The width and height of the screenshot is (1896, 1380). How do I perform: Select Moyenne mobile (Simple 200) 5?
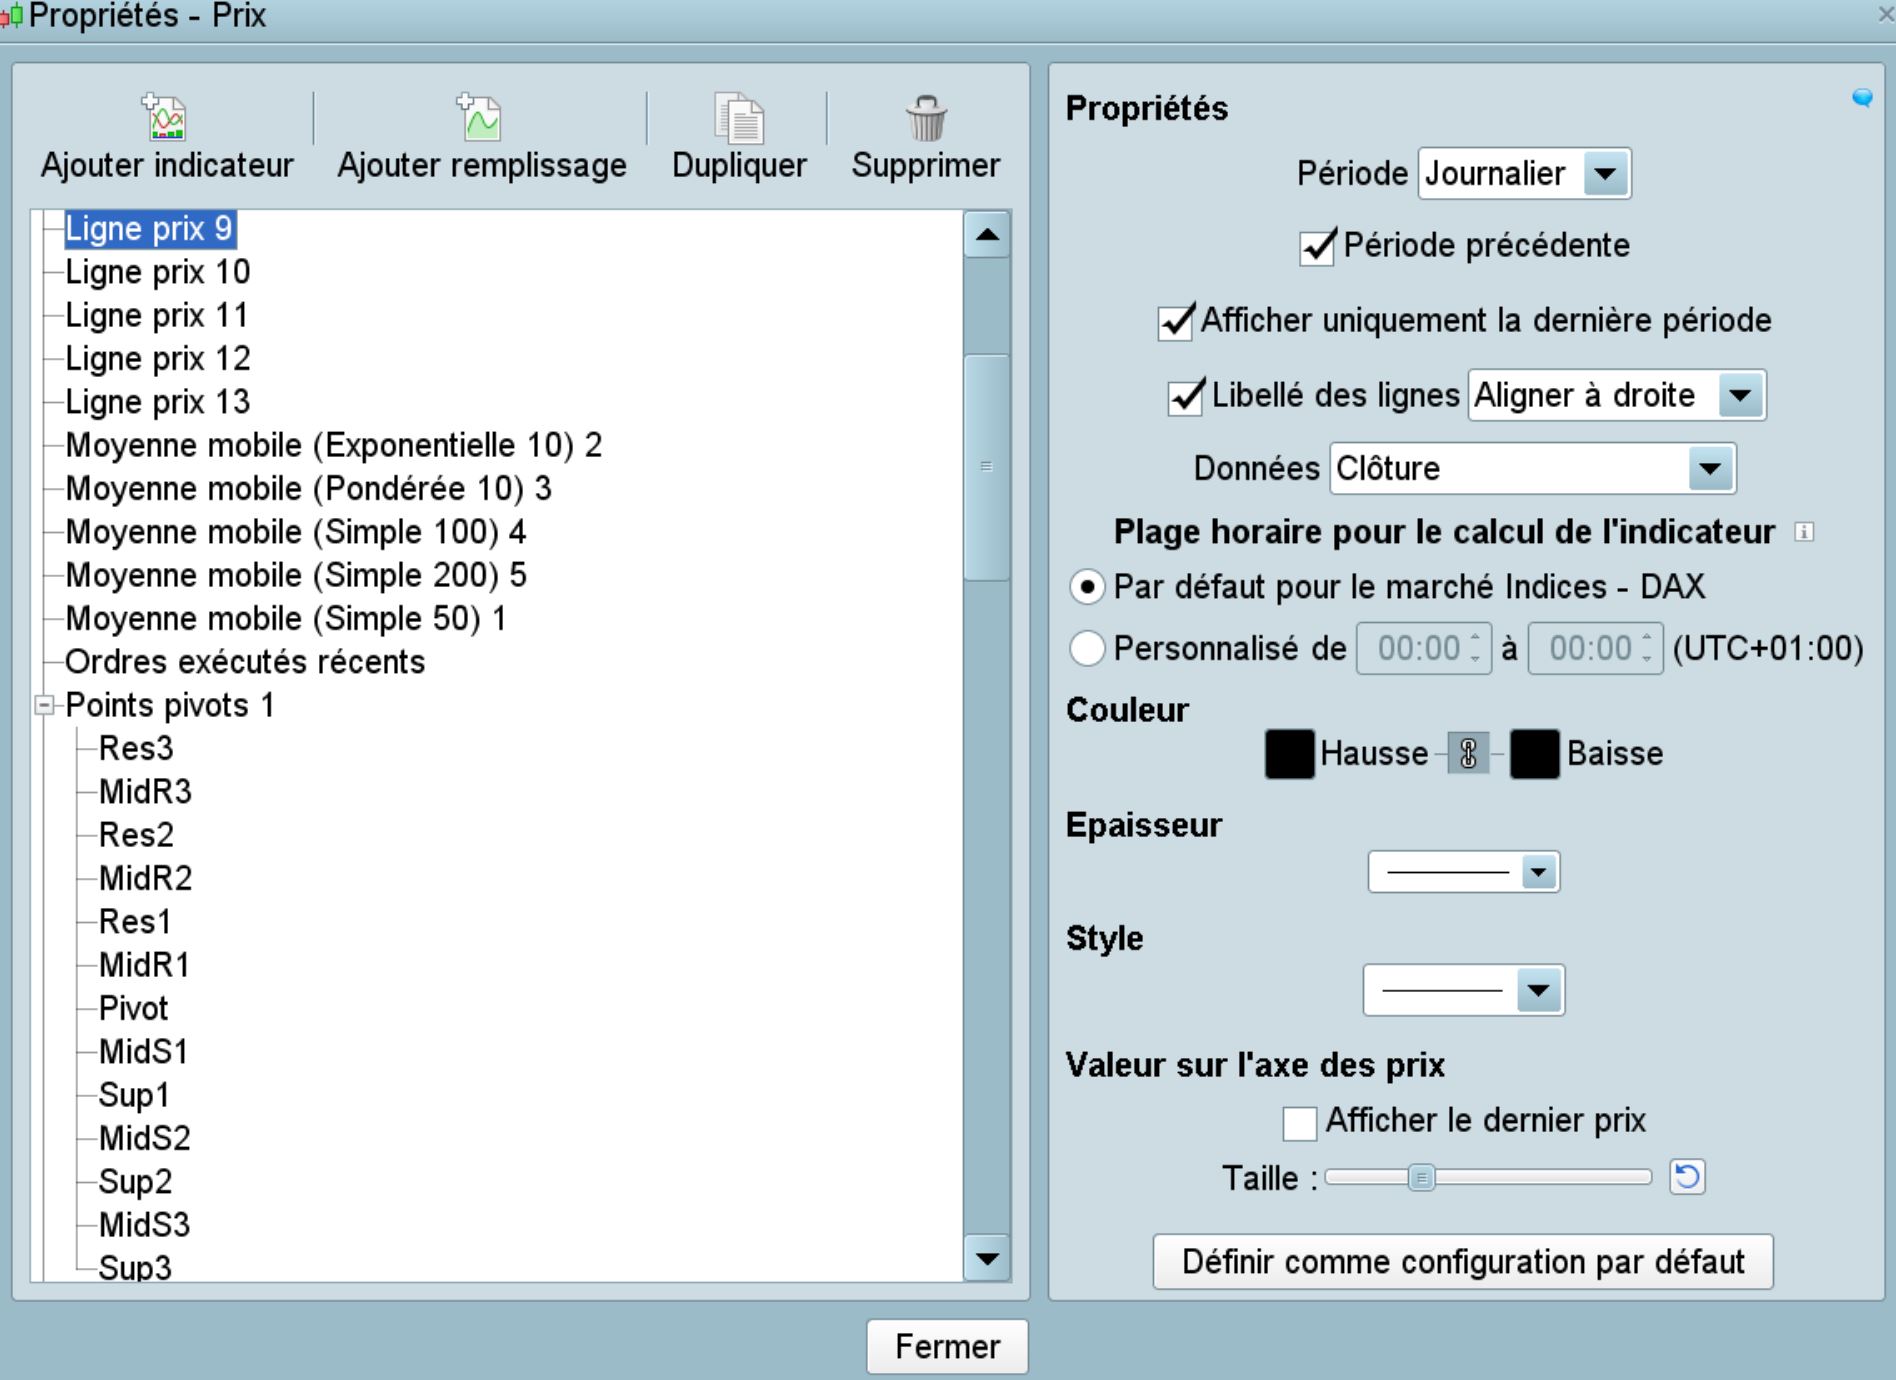coord(296,576)
